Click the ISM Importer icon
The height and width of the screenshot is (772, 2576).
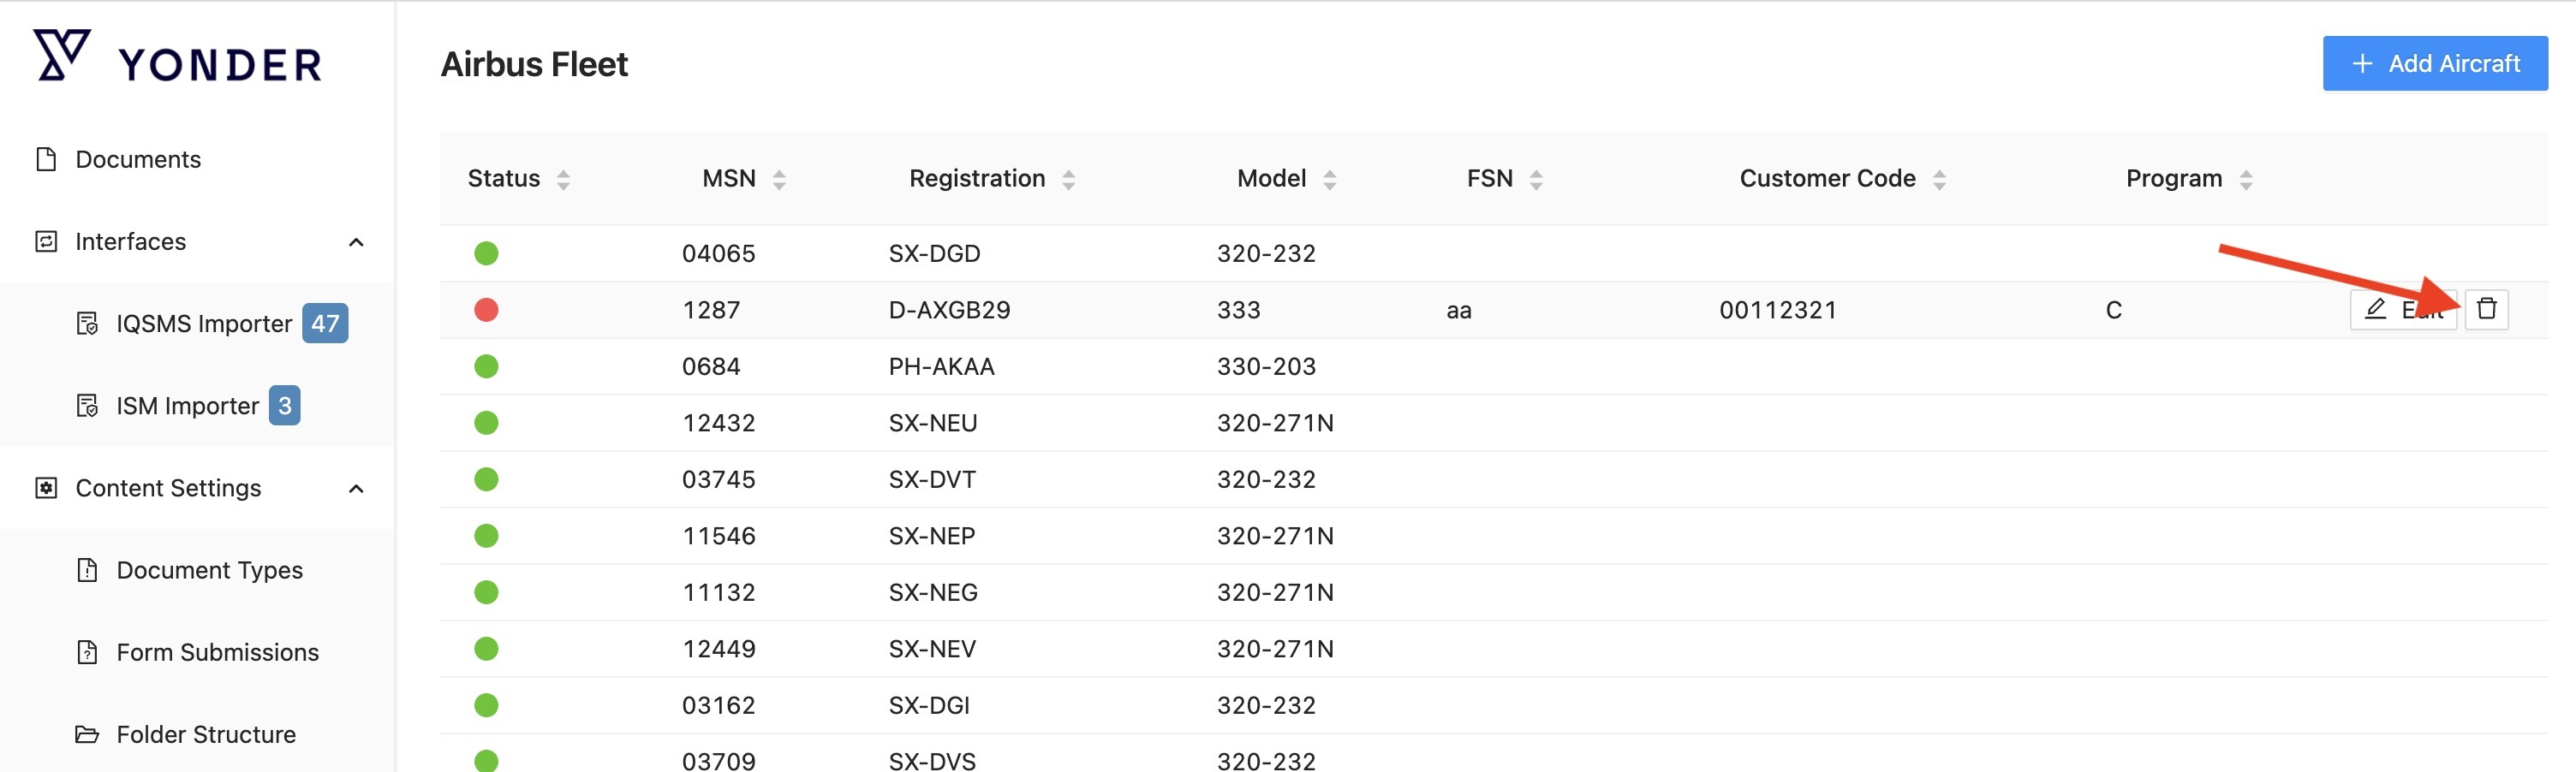[88, 405]
